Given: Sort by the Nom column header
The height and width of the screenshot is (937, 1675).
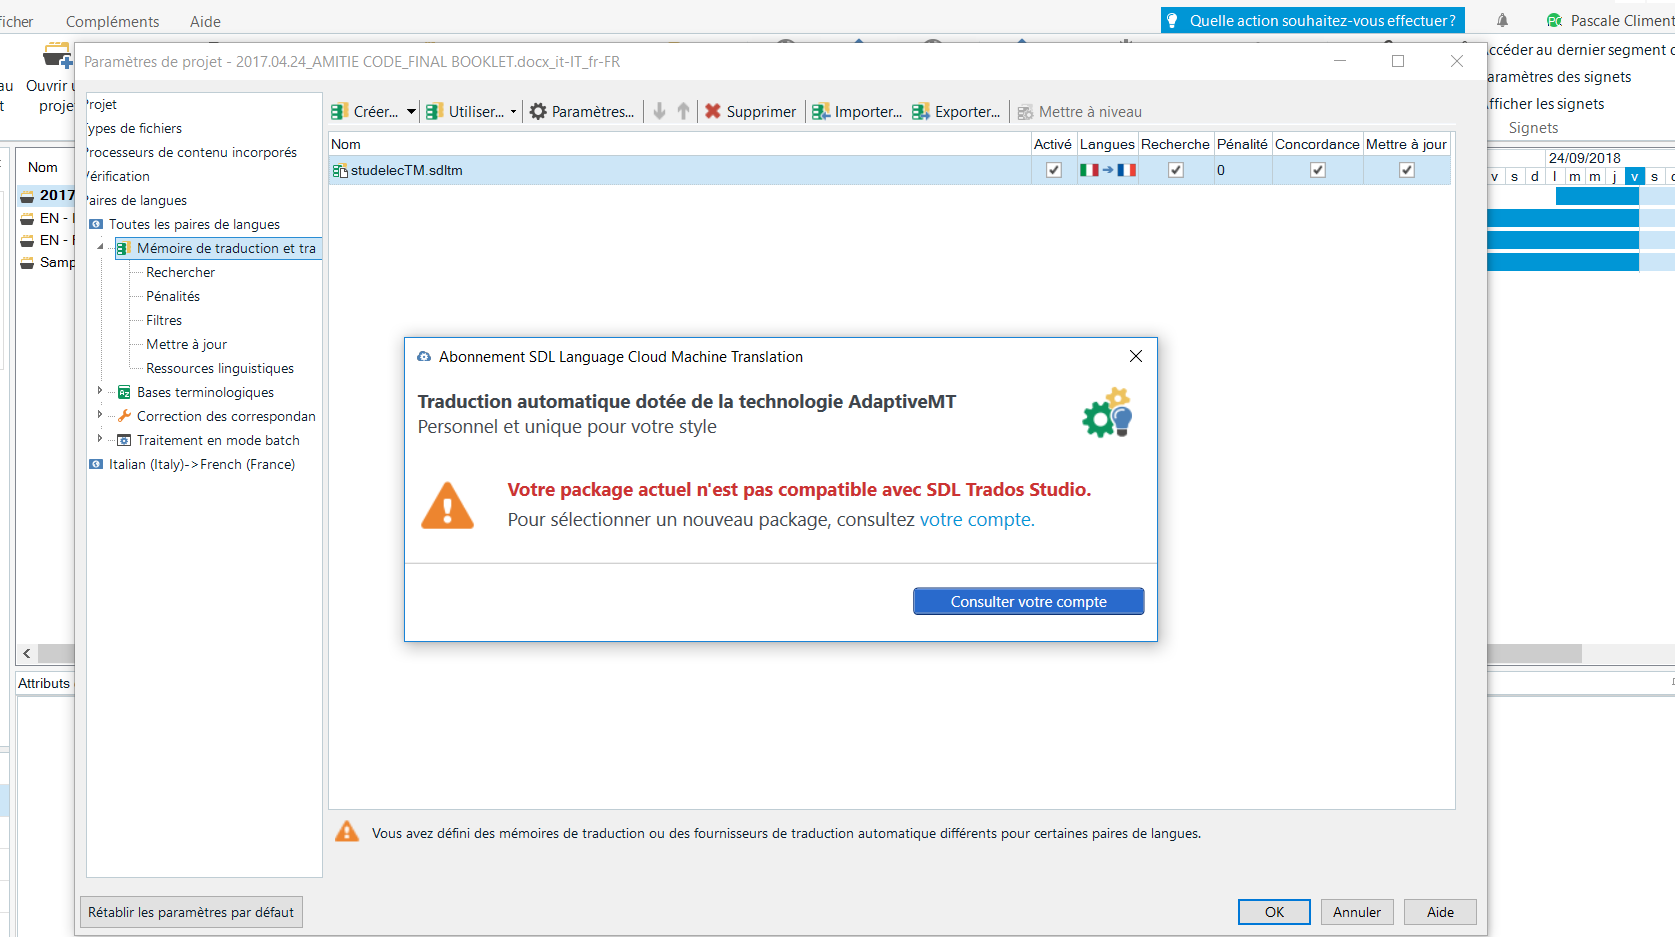Looking at the screenshot, I should pyautogui.click(x=680, y=144).
